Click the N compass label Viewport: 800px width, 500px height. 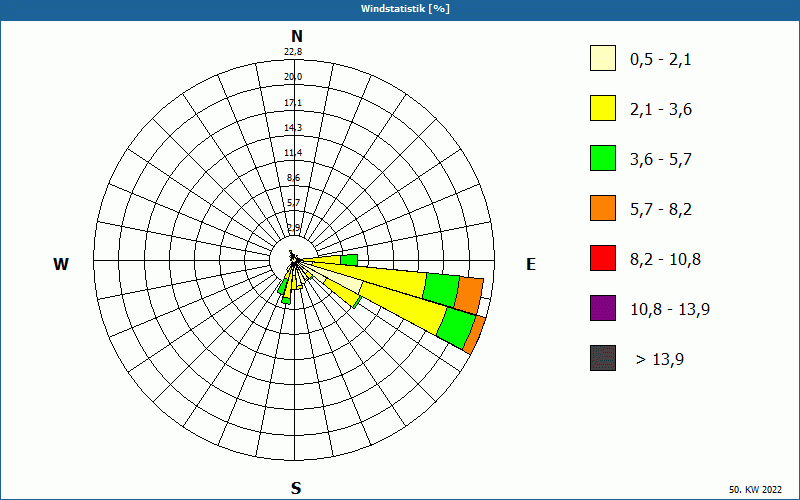click(296, 36)
